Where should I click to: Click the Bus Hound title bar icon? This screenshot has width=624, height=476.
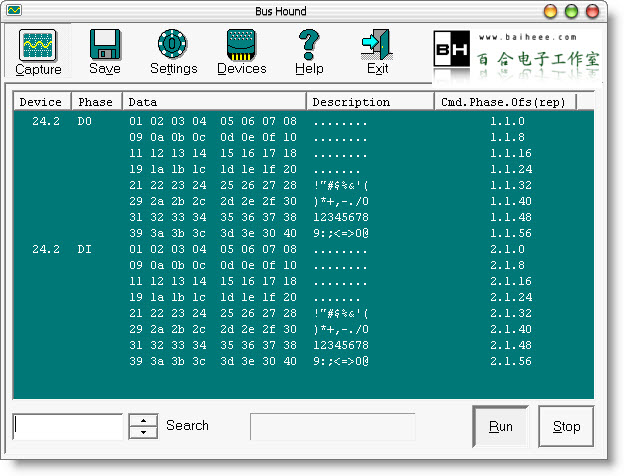(x=14, y=10)
